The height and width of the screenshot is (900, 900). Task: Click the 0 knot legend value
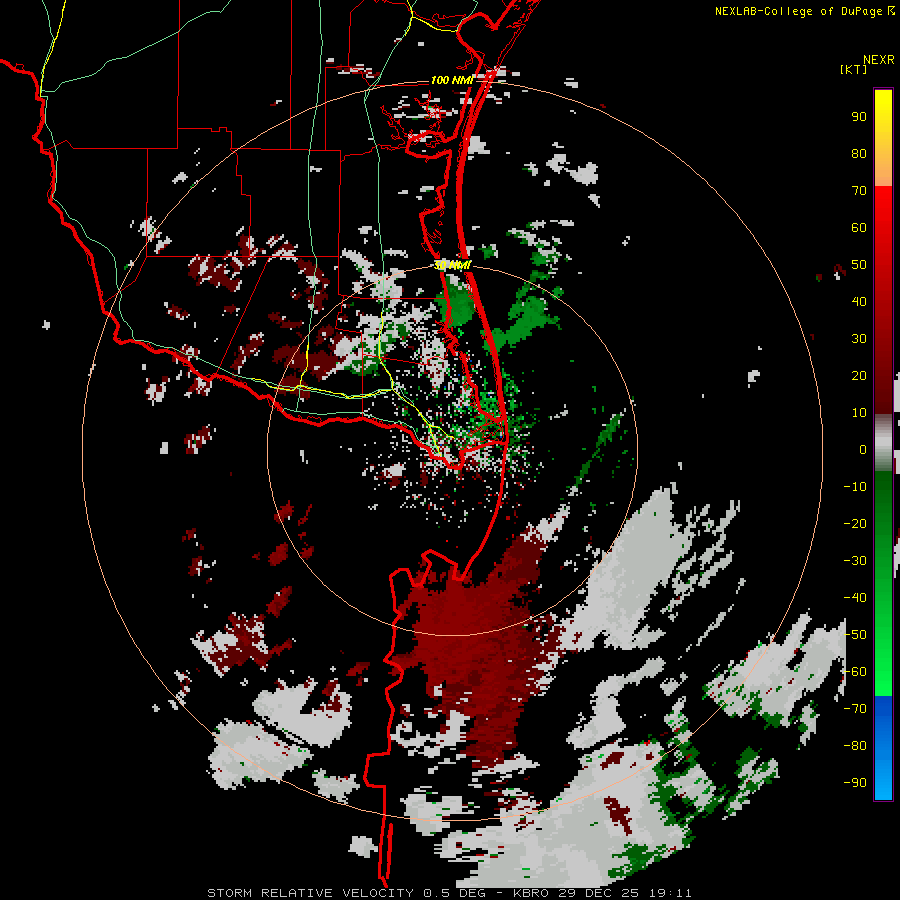[x=863, y=449]
